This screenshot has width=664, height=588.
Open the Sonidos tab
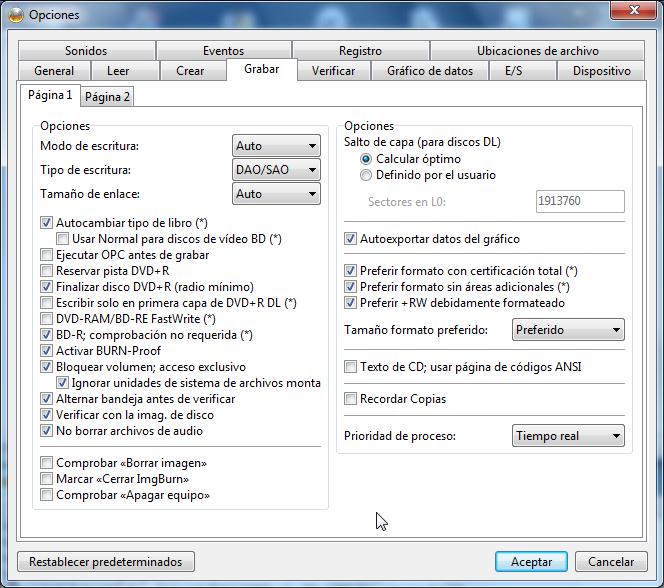(x=86, y=51)
